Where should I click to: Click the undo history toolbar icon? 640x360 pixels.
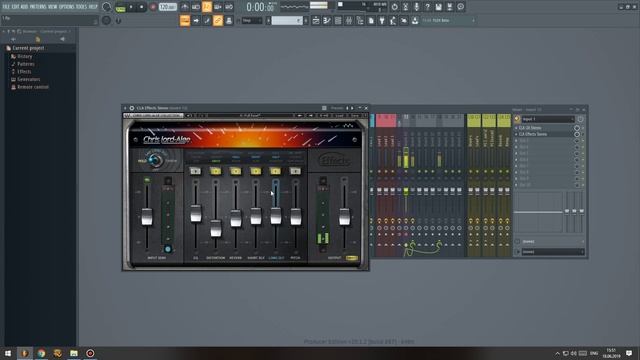pyautogui.click(x=394, y=7)
